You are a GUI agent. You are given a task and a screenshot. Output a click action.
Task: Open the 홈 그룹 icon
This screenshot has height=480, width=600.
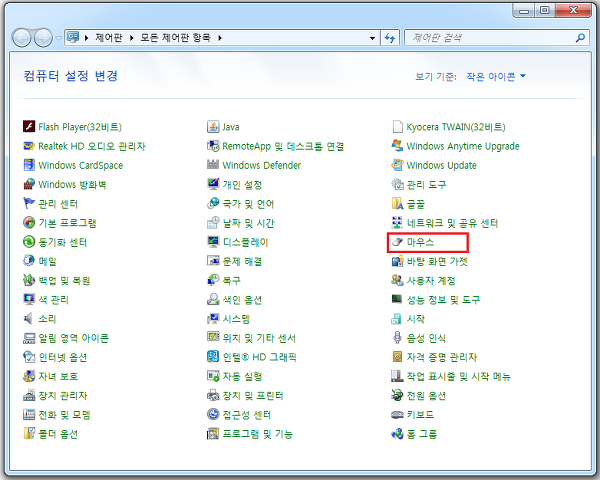[398, 434]
